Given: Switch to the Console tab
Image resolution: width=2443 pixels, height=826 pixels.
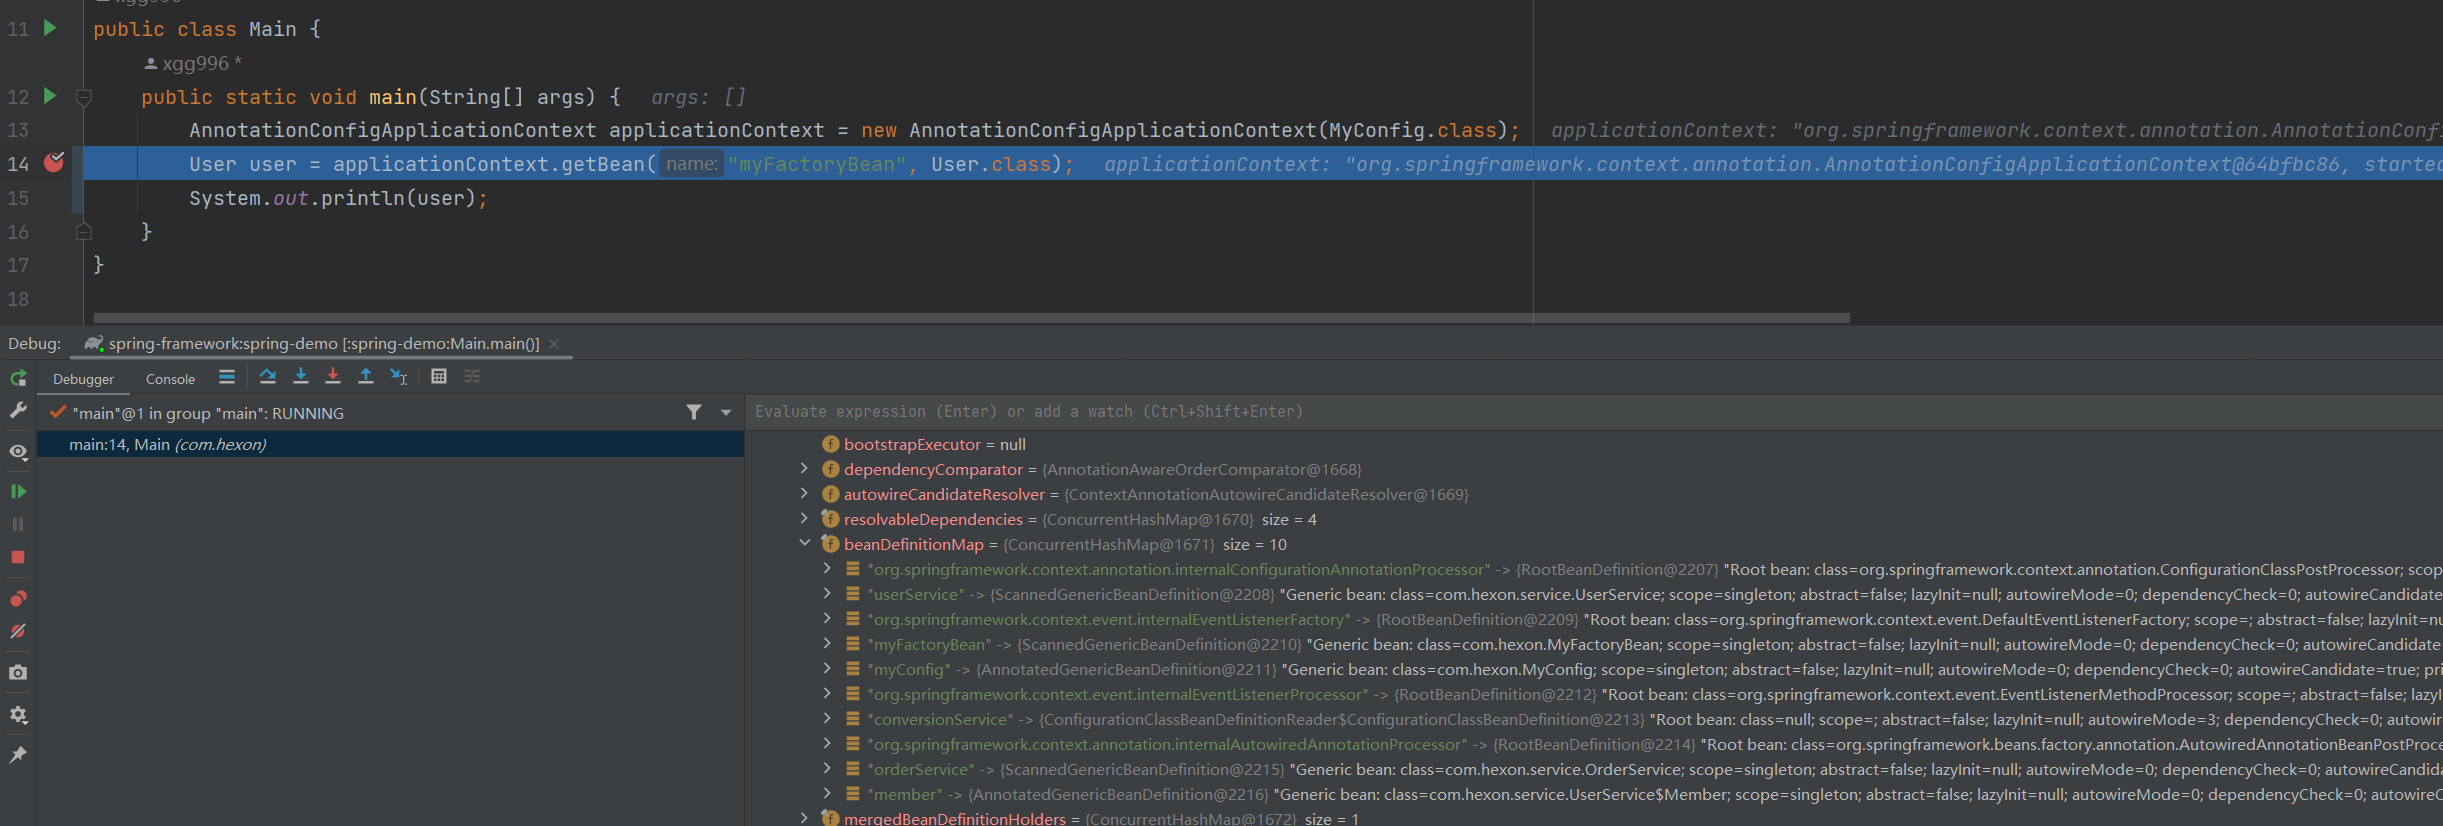Looking at the screenshot, I should point(170,379).
